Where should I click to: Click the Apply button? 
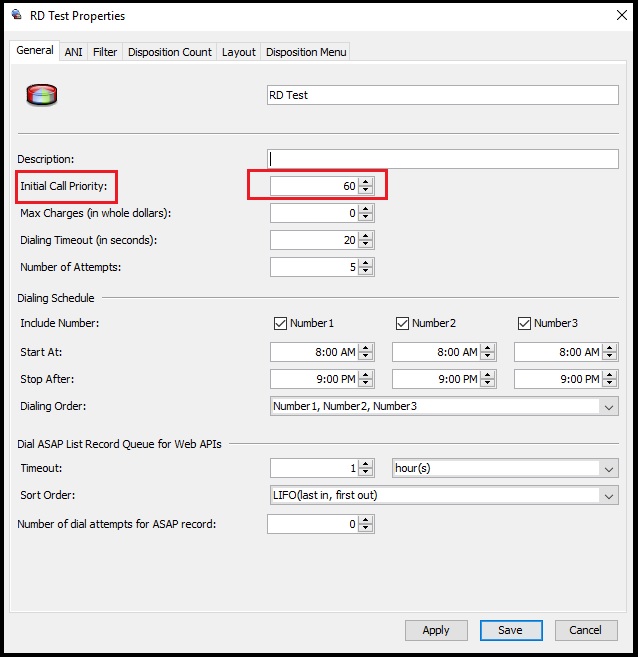436,630
